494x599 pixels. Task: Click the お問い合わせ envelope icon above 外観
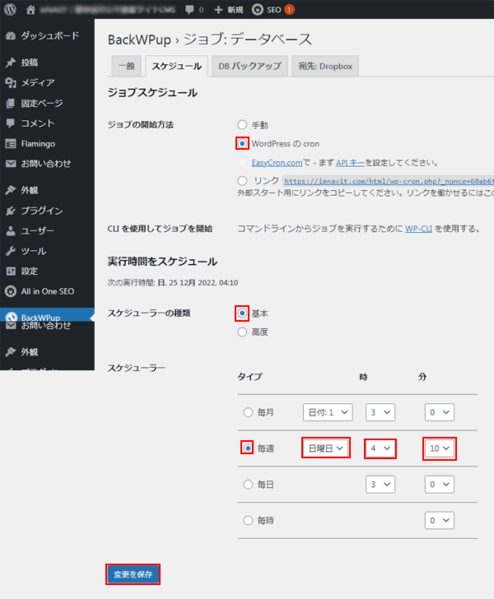click(11, 164)
